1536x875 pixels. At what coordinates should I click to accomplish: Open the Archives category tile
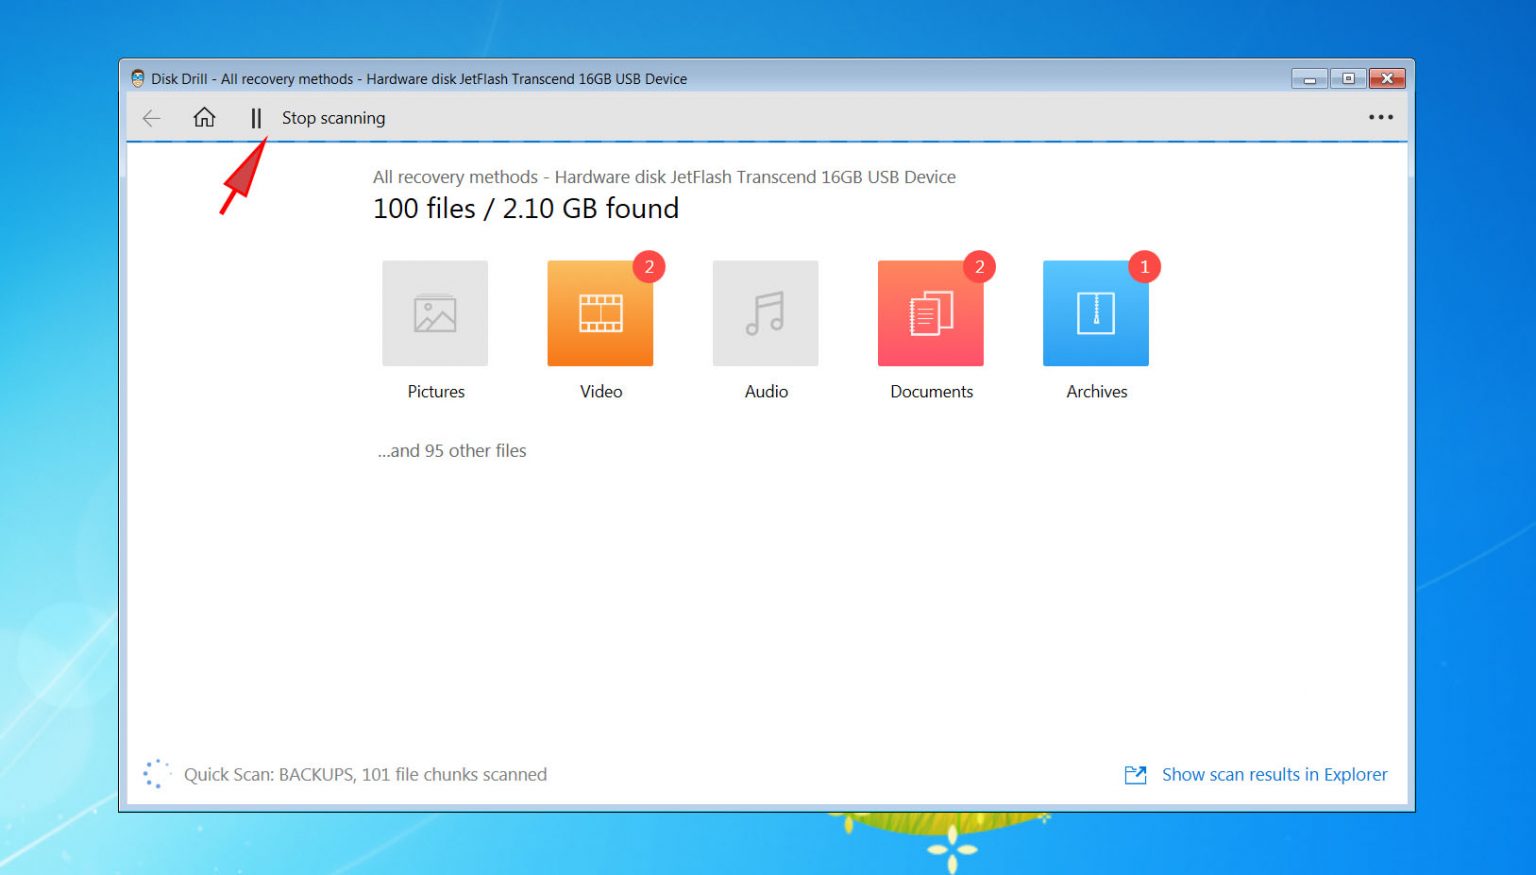[1095, 313]
